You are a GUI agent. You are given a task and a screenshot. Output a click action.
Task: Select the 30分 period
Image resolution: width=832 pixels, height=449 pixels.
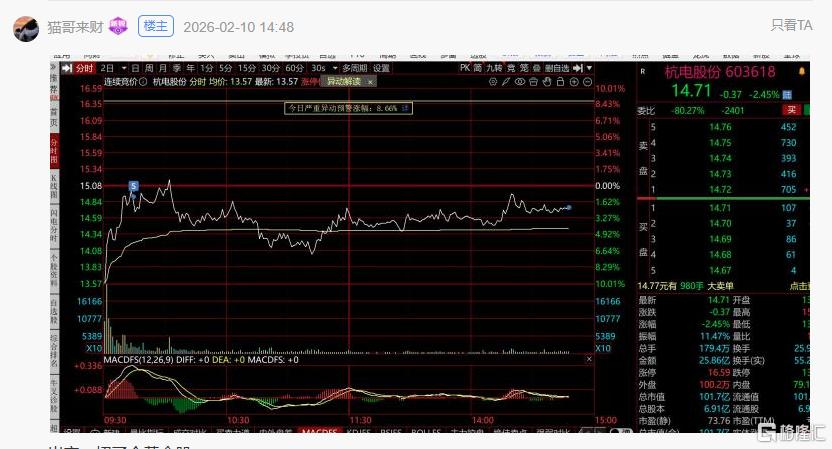(271, 68)
